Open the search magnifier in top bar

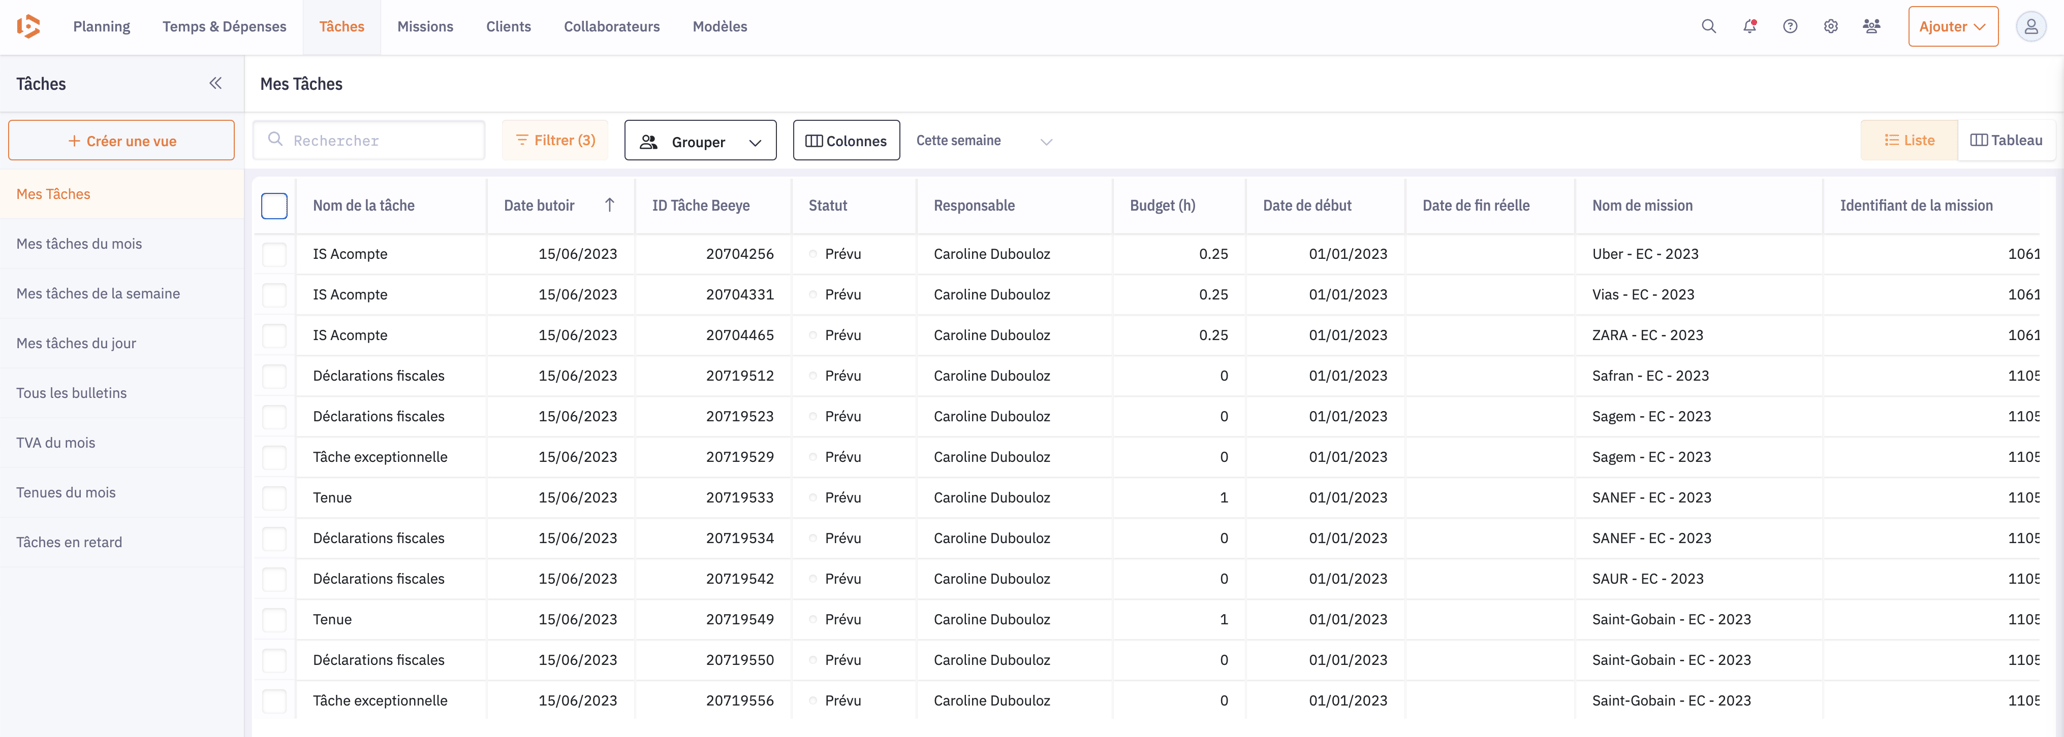pyautogui.click(x=1708, y=27)
